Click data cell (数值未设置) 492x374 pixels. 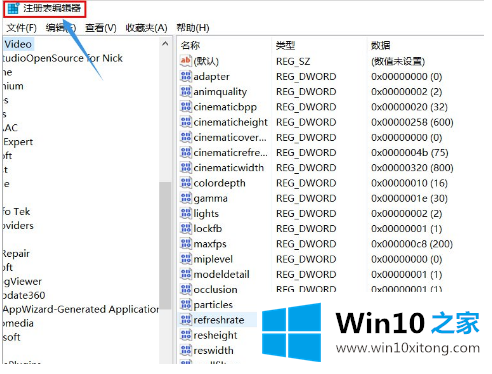pos(398,61)
